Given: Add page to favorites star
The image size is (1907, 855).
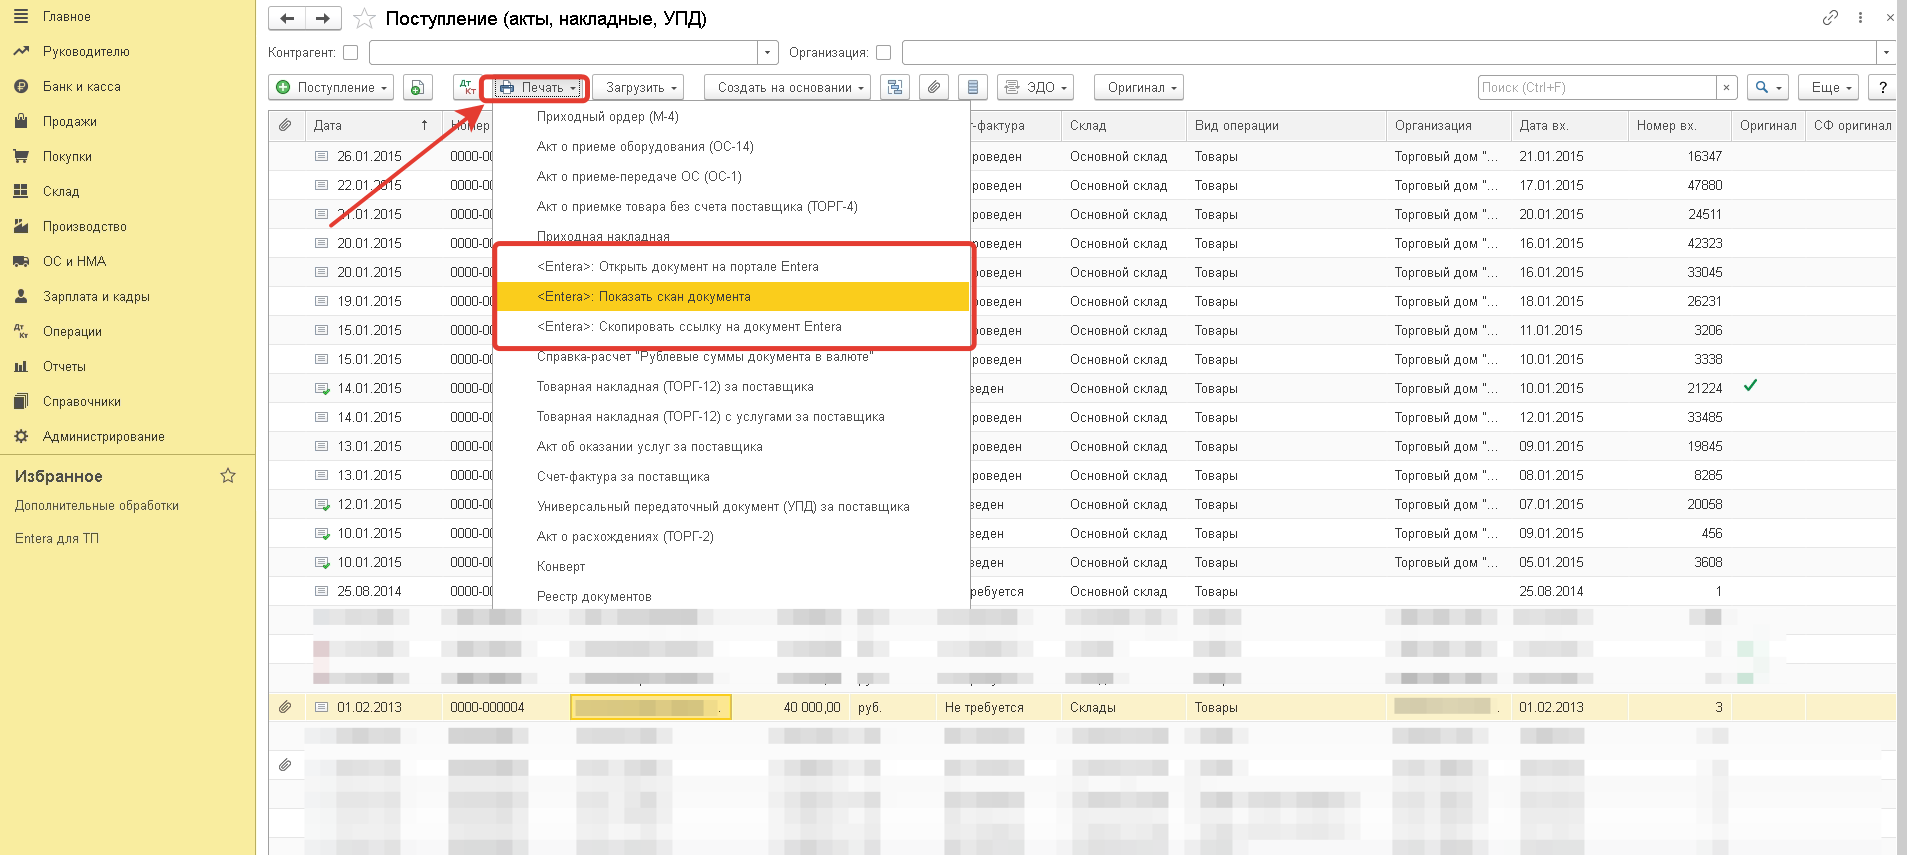Looking at the screenshot, I should pos(364,19).
